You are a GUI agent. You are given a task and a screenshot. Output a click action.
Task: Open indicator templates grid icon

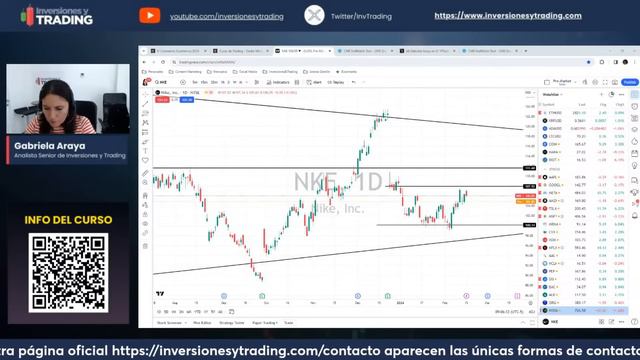click(x=297, y=82)
